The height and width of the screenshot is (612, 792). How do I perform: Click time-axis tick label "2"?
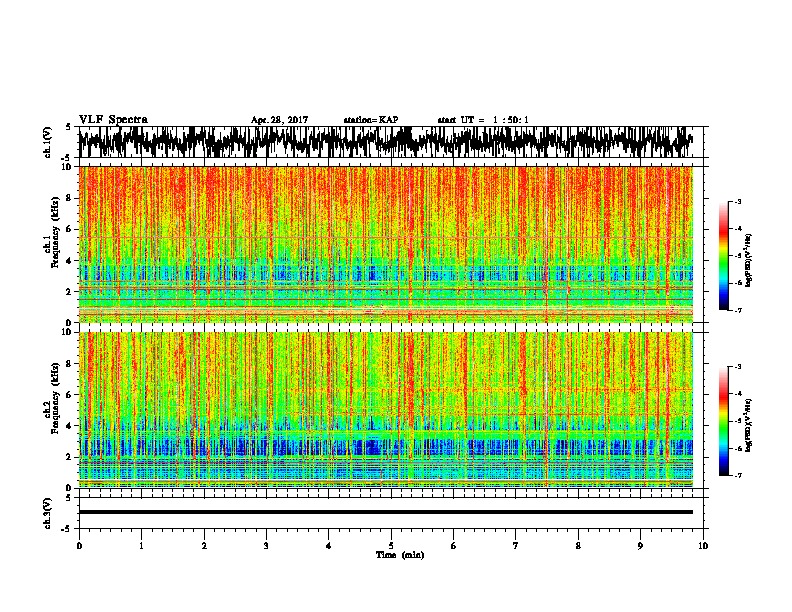[x=204, y=546]
